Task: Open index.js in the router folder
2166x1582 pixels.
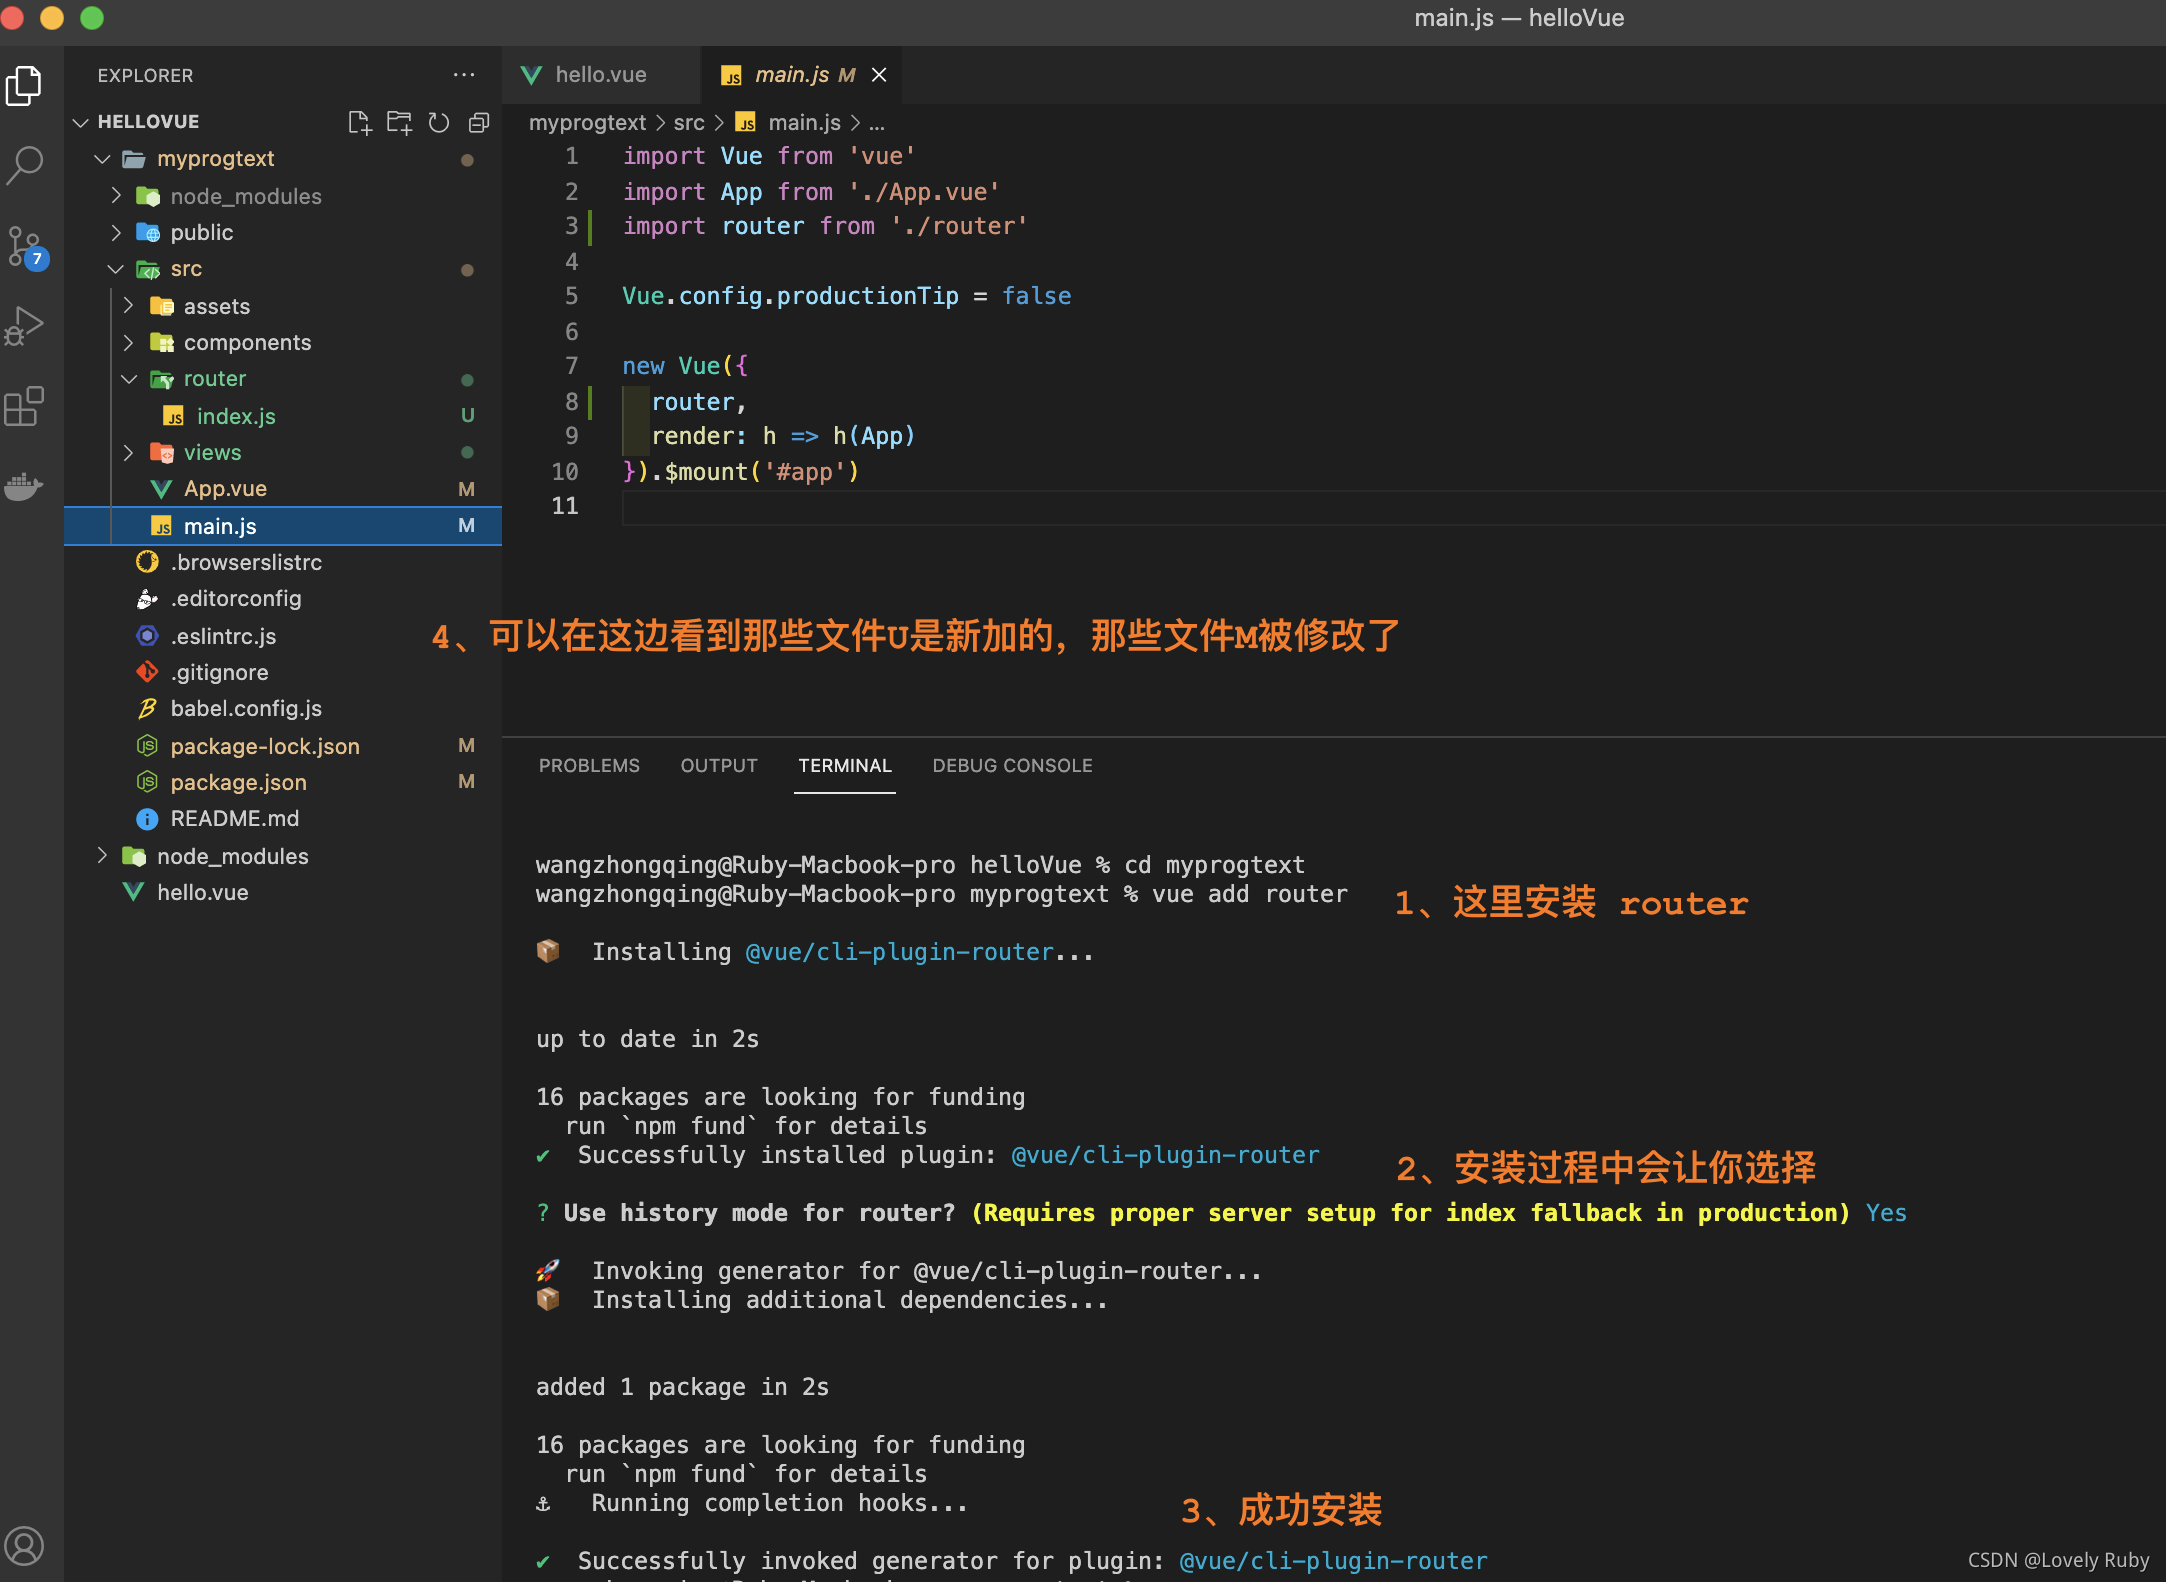Action: pos(235,416)
